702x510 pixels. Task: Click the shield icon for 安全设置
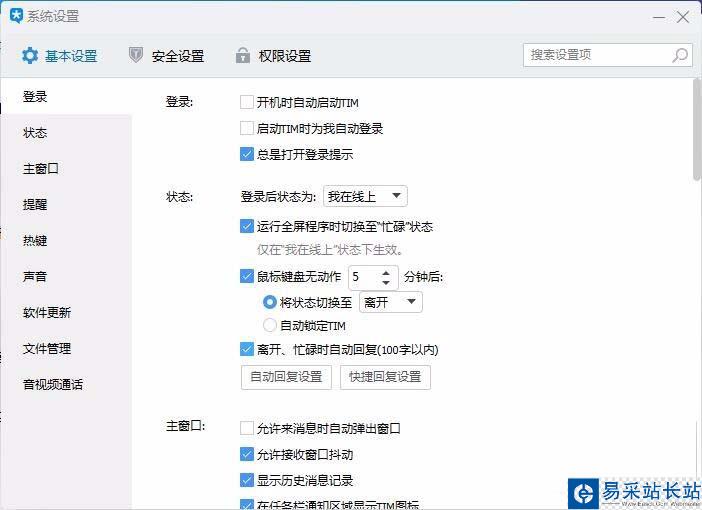tap(136, 55)
